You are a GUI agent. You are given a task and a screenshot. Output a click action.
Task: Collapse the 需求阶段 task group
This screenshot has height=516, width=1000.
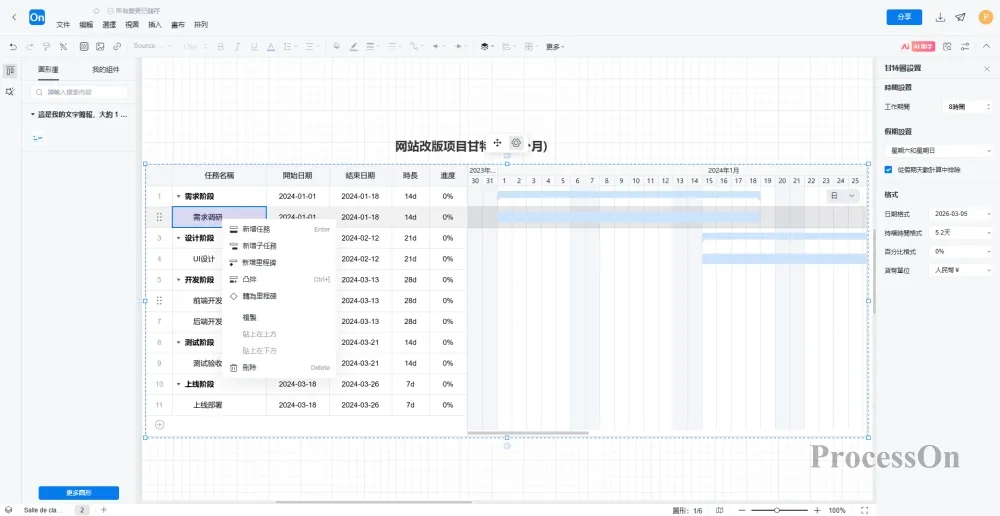178,197
